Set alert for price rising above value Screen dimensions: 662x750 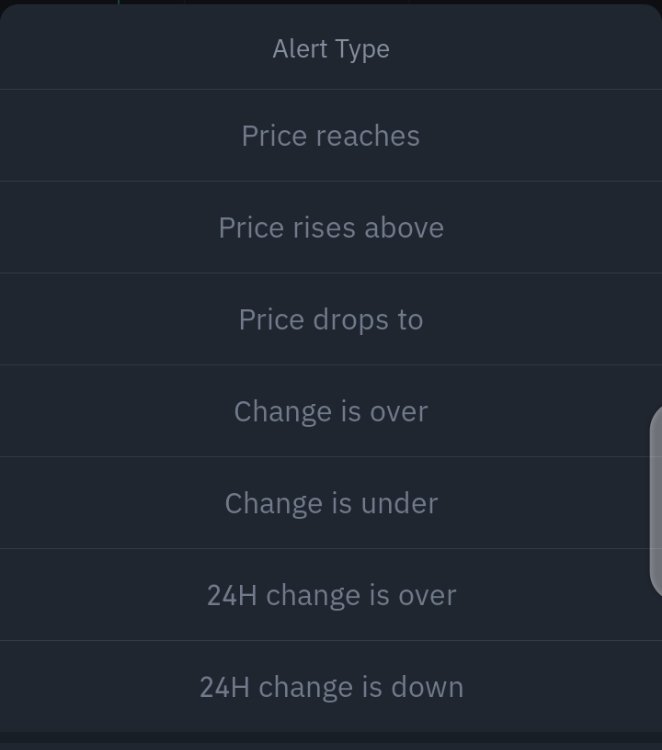(331, 228)
